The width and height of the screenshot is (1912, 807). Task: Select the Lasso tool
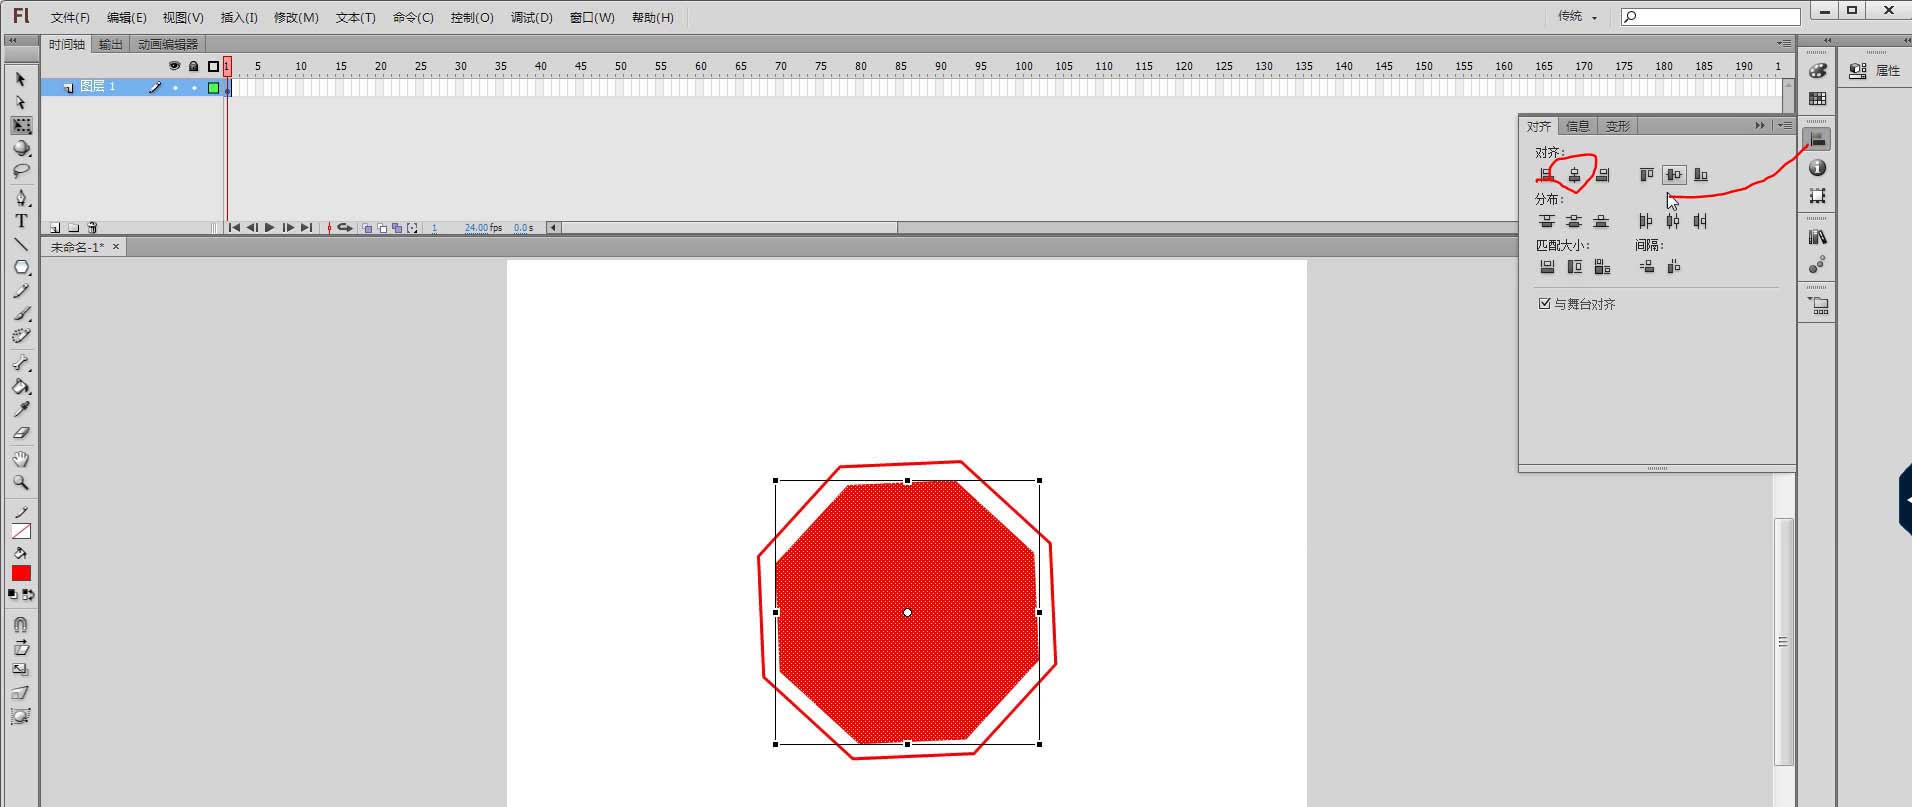[x=21, y=172]
